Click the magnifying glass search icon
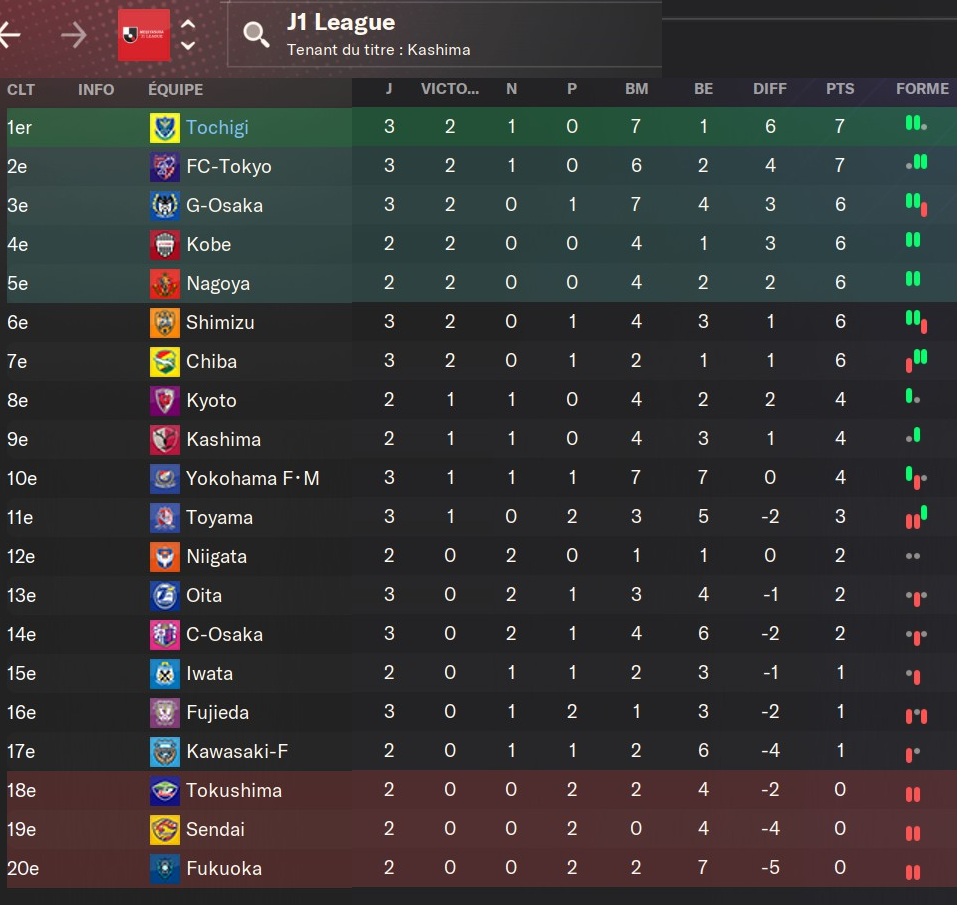Screen dimensions: 957x905 point(257,35)
